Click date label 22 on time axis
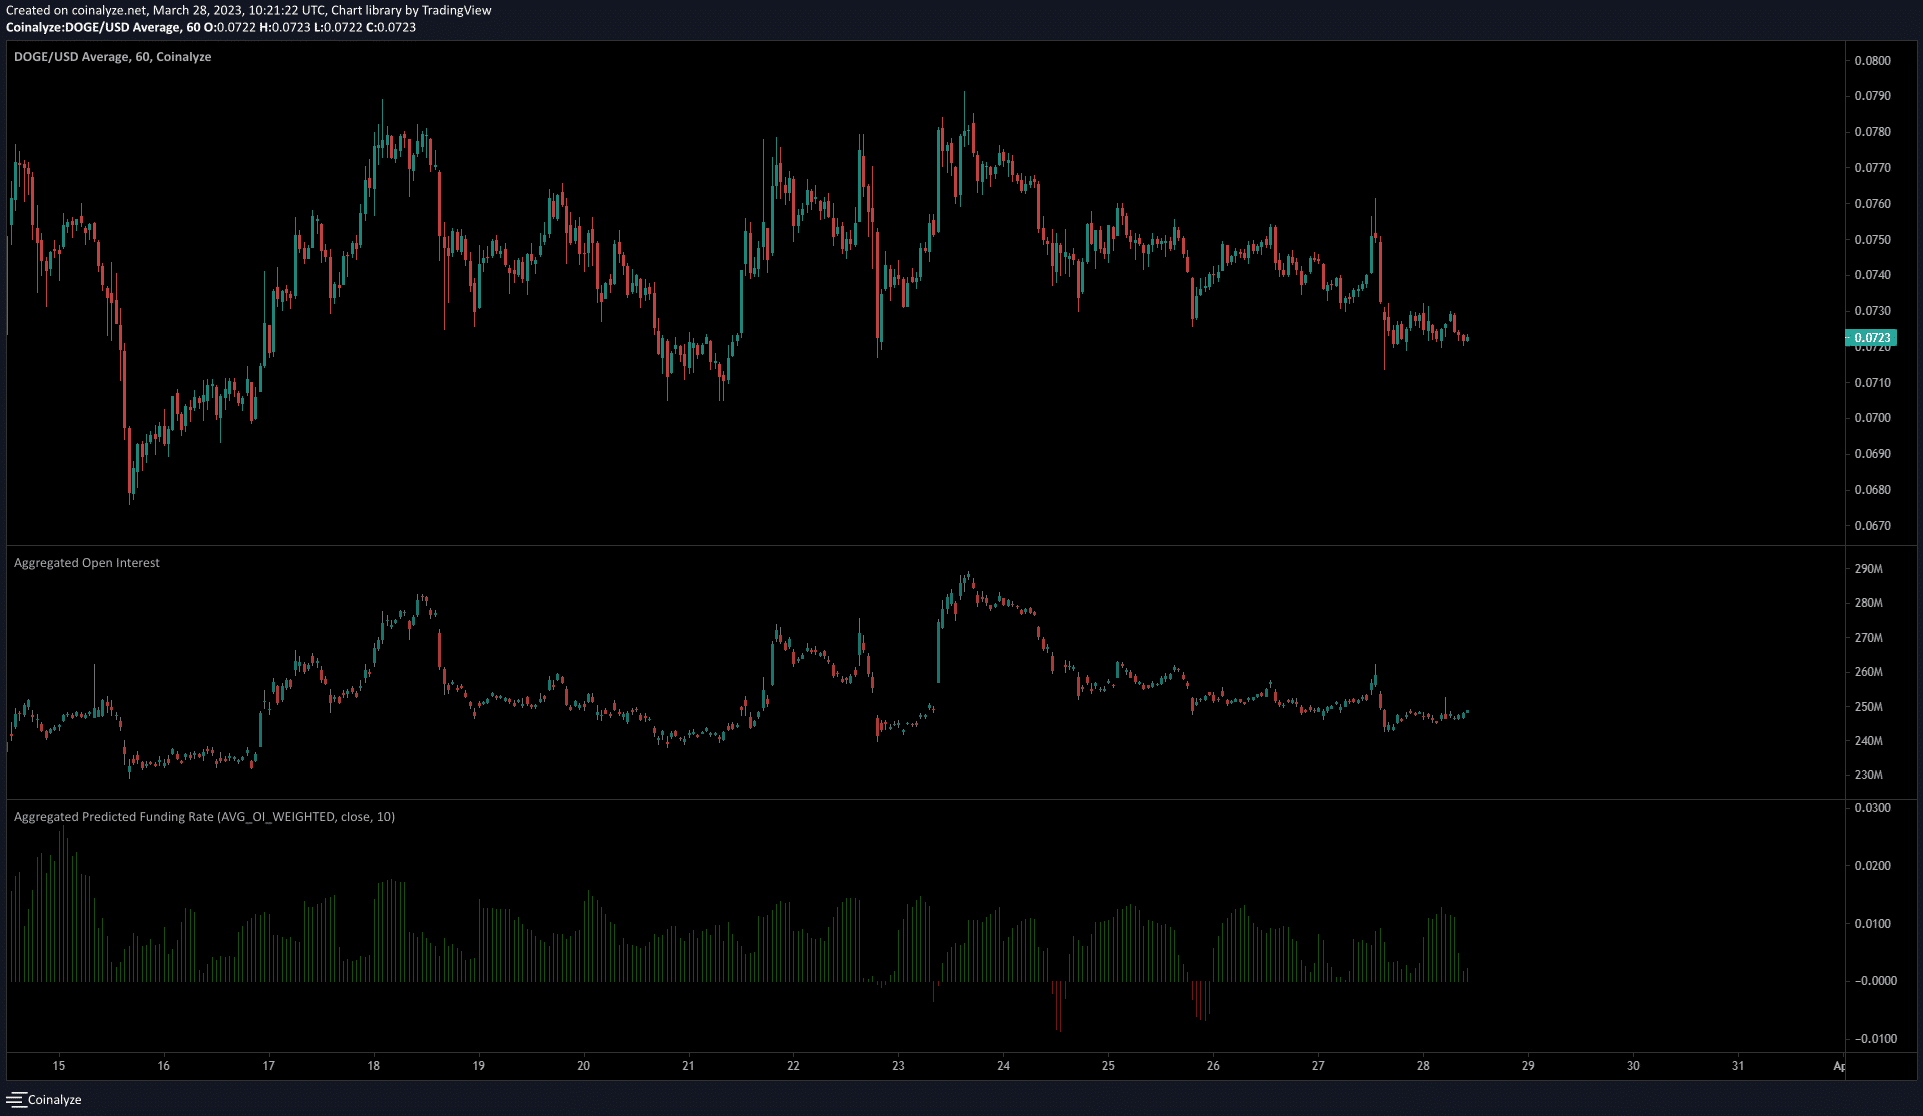The image size is (1923, 1116). coord(793,1066)
